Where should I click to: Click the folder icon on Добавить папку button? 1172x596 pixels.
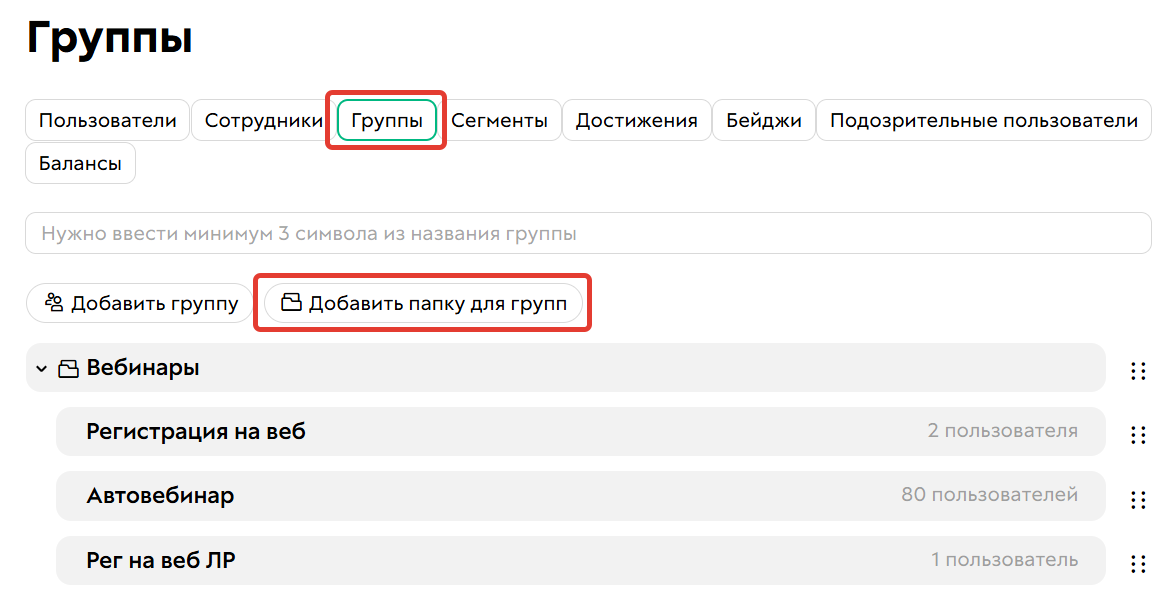coord(291,302)
